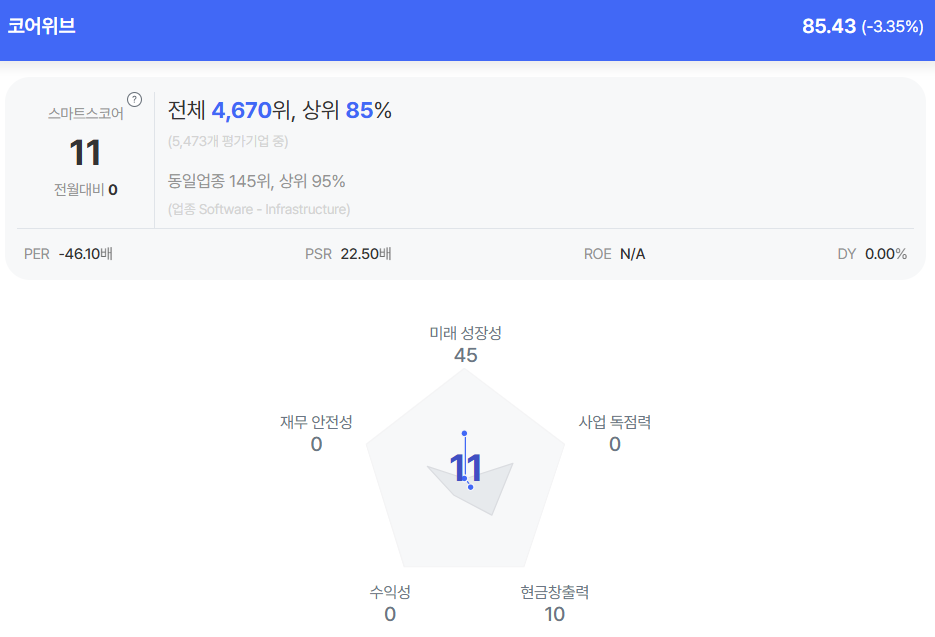The image size is (935, 637).
Task: Click the DY 0.00% metric
Action: click(872, 254)
